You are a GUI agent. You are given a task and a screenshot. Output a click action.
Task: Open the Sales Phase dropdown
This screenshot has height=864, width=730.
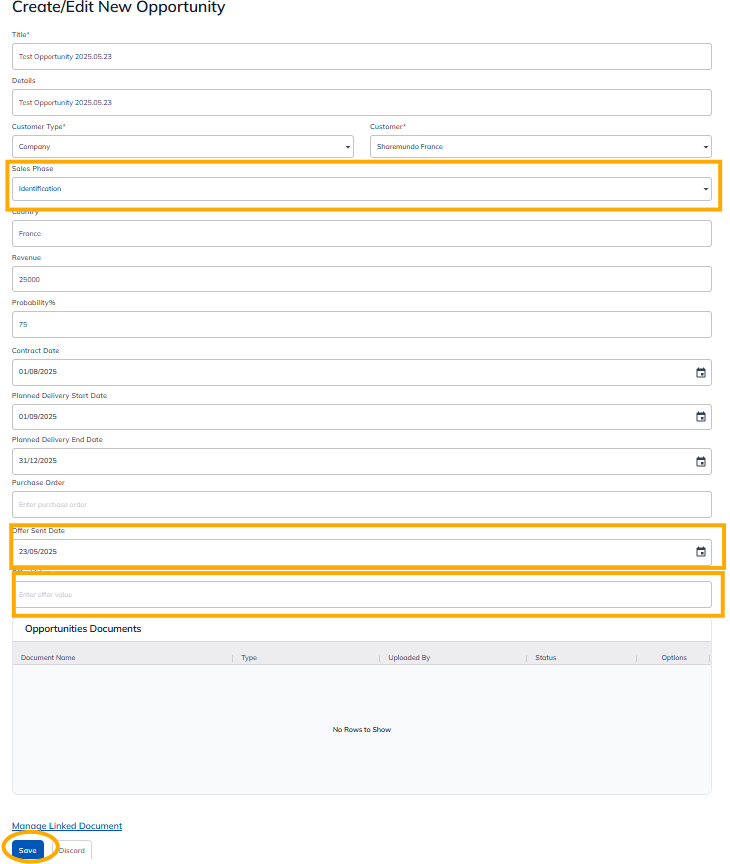pyautogui.click(x=361, y=189)
